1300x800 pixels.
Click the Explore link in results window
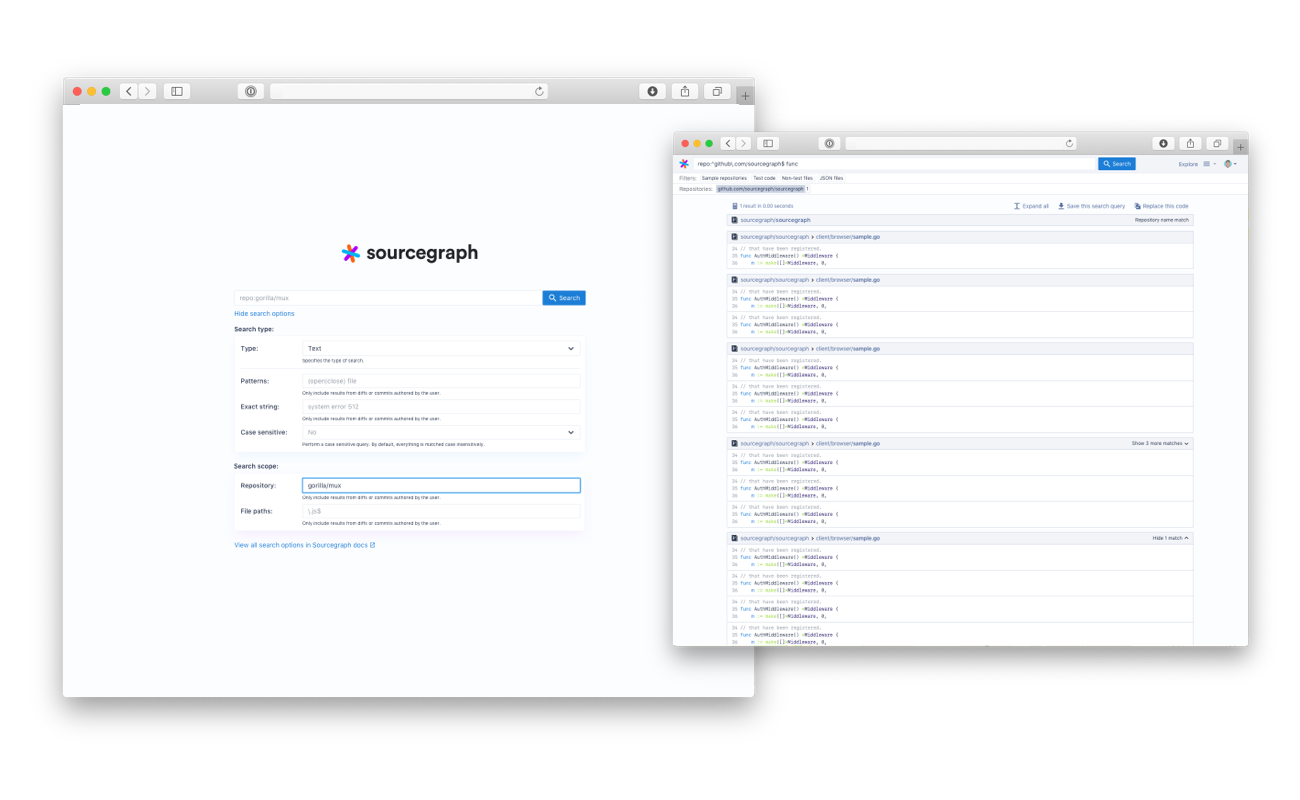1188,164
